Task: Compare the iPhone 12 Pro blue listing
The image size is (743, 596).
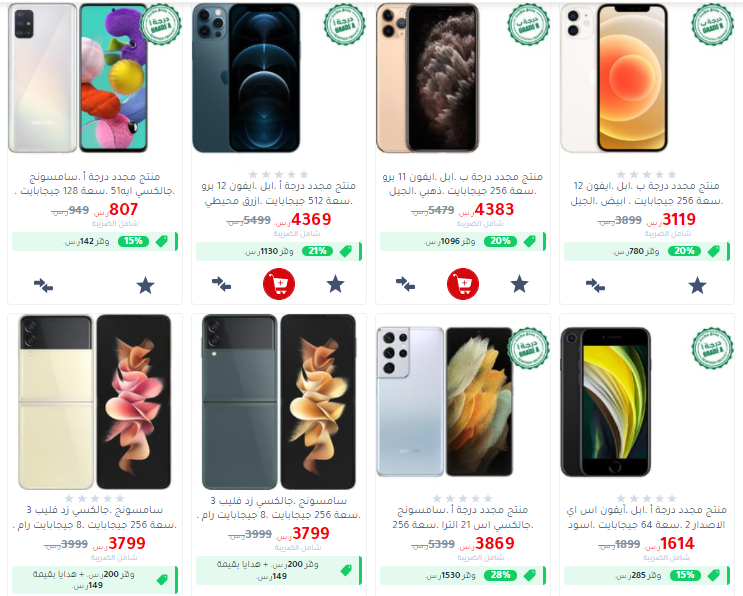Action: (221, 284)
